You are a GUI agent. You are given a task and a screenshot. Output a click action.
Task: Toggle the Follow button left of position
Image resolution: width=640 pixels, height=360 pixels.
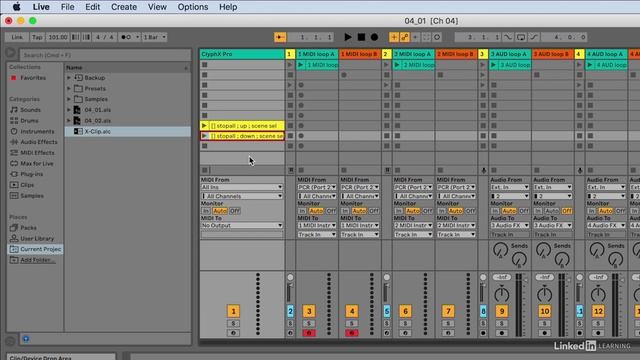coord(280,37)
